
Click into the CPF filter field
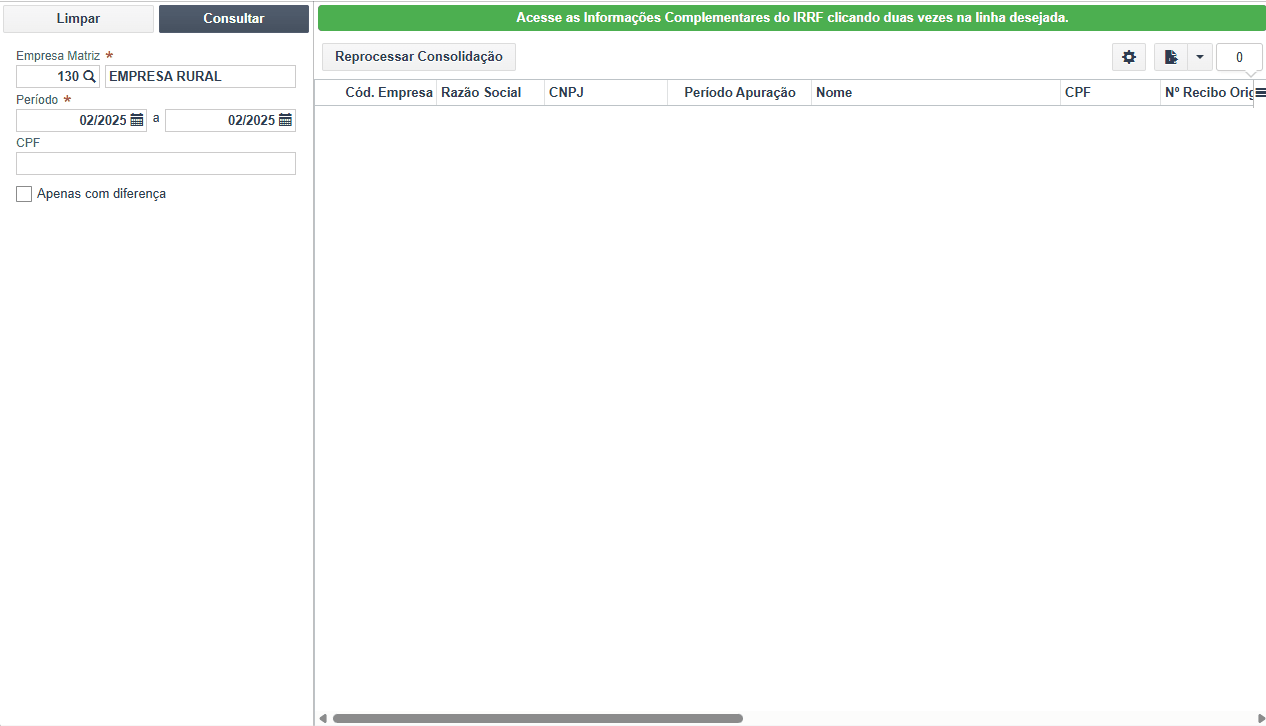[156, 163]
